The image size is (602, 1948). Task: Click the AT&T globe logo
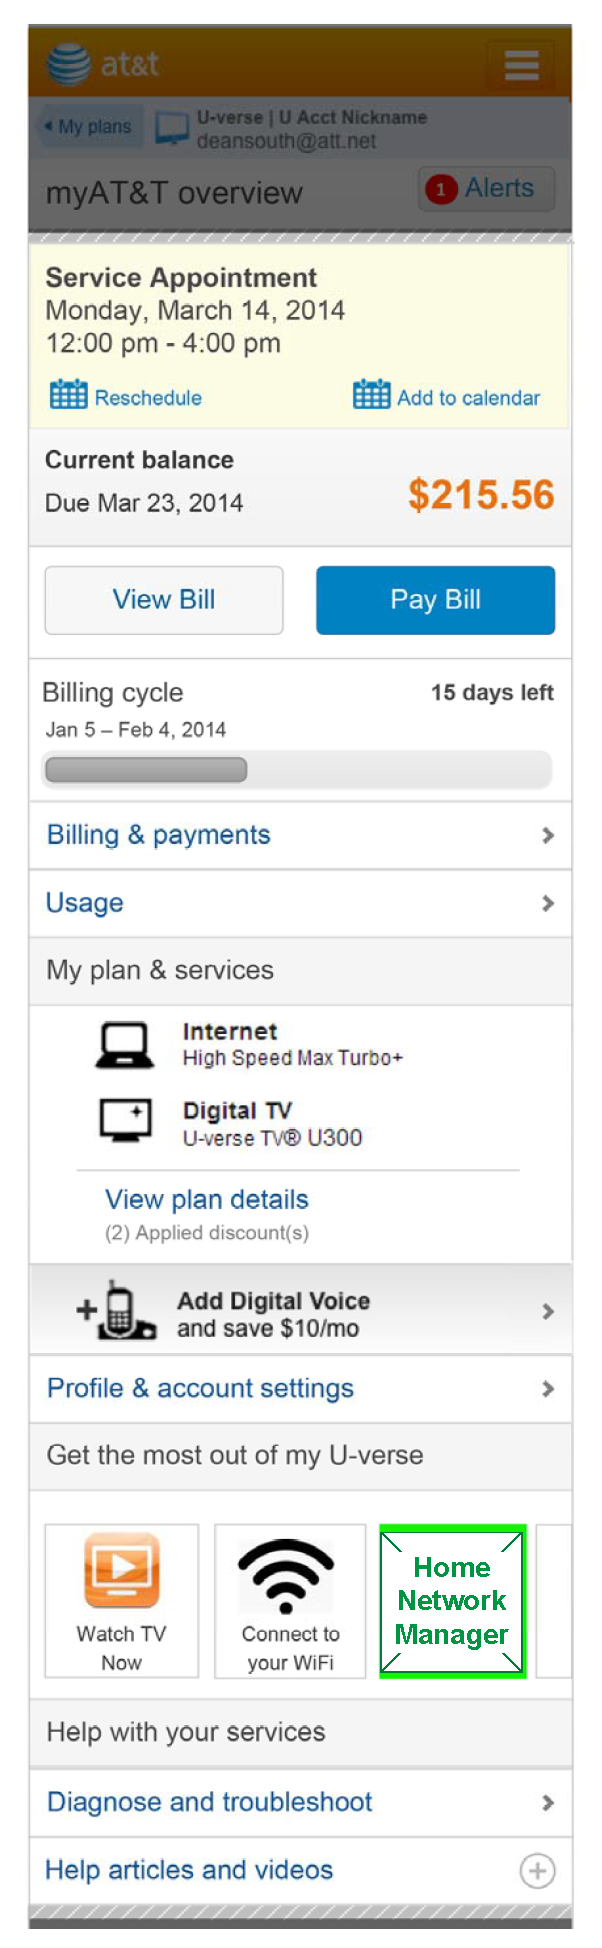(69, 64)
